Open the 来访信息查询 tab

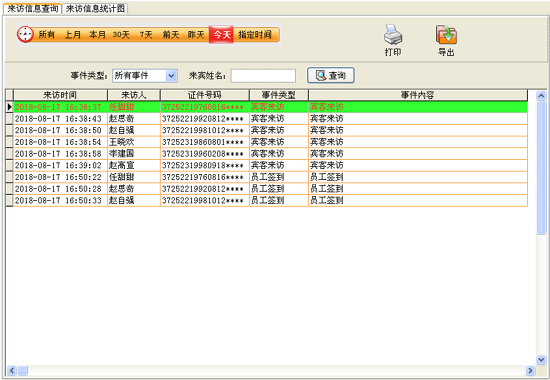[x=33, y=9]
